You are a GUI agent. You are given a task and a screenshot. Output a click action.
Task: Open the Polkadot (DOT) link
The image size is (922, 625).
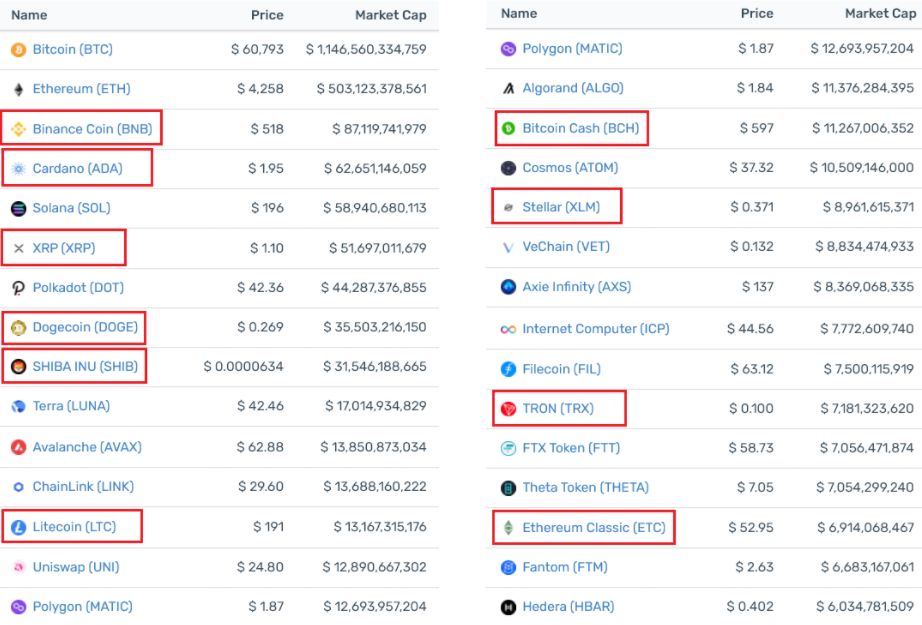tap(78, 288)
